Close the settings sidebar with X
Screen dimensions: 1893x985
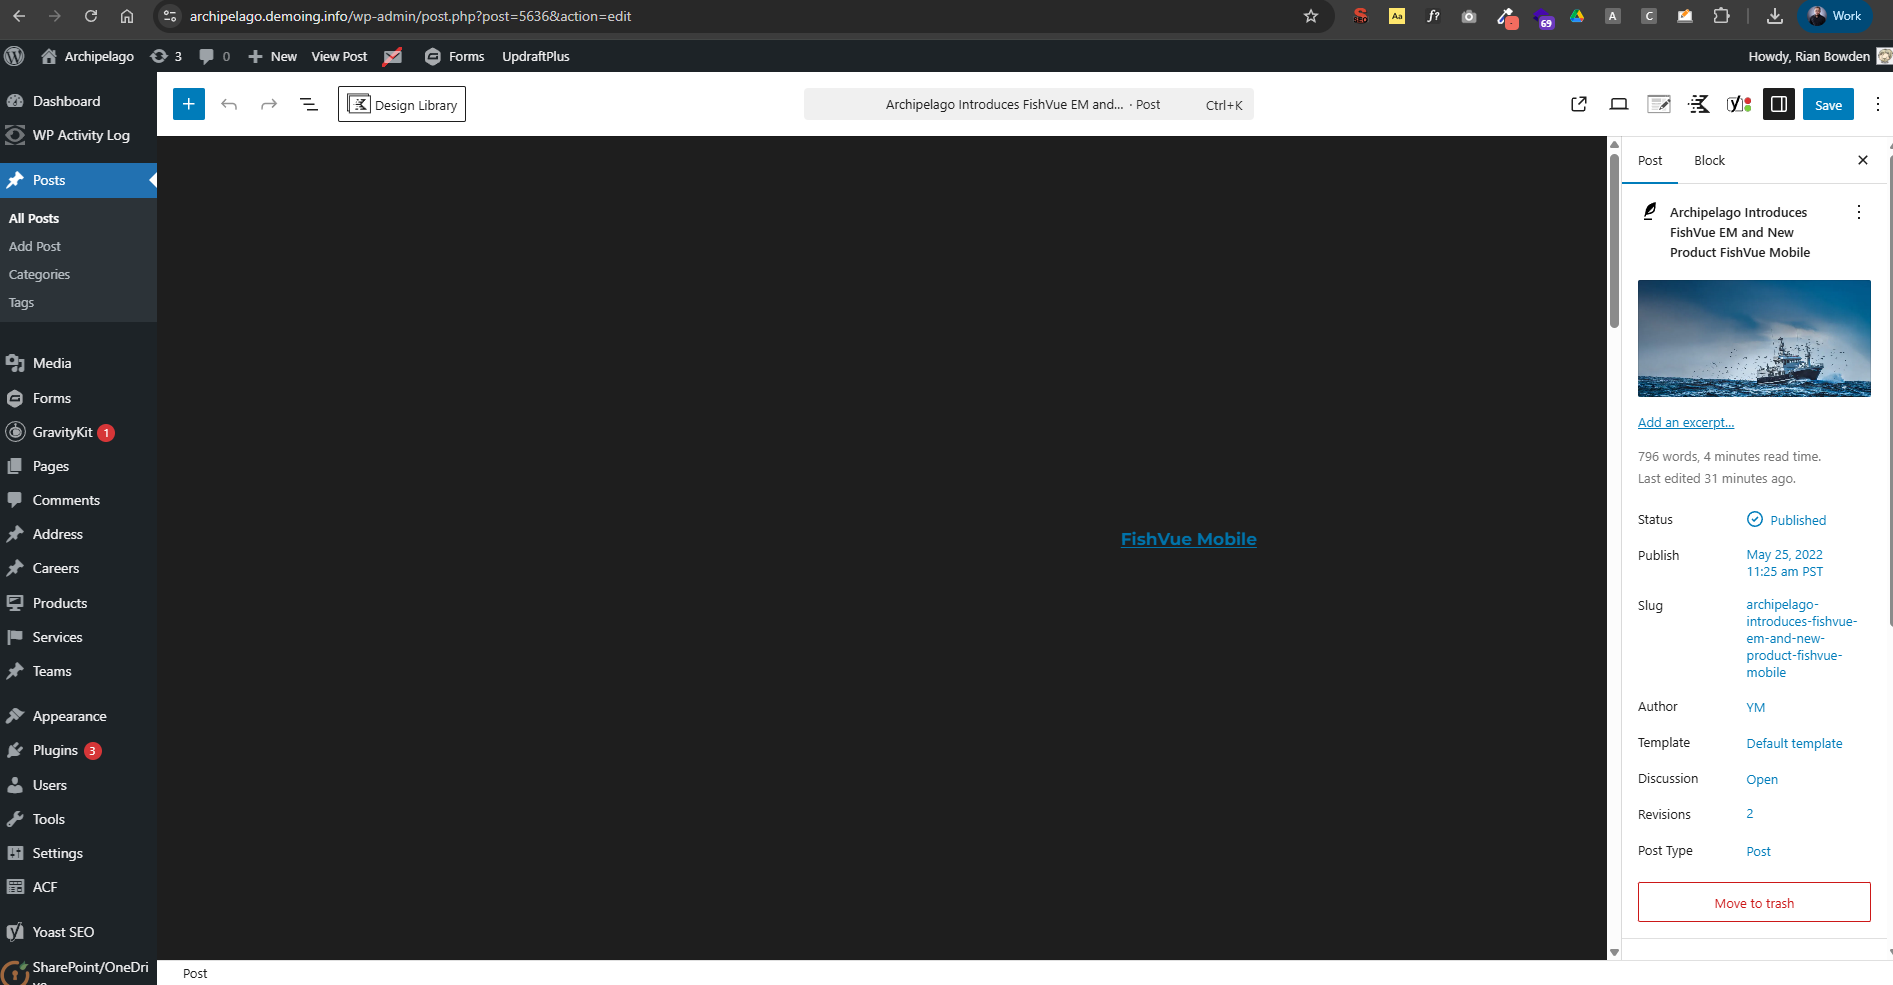pyautogui.click(x=1863, y=160)
